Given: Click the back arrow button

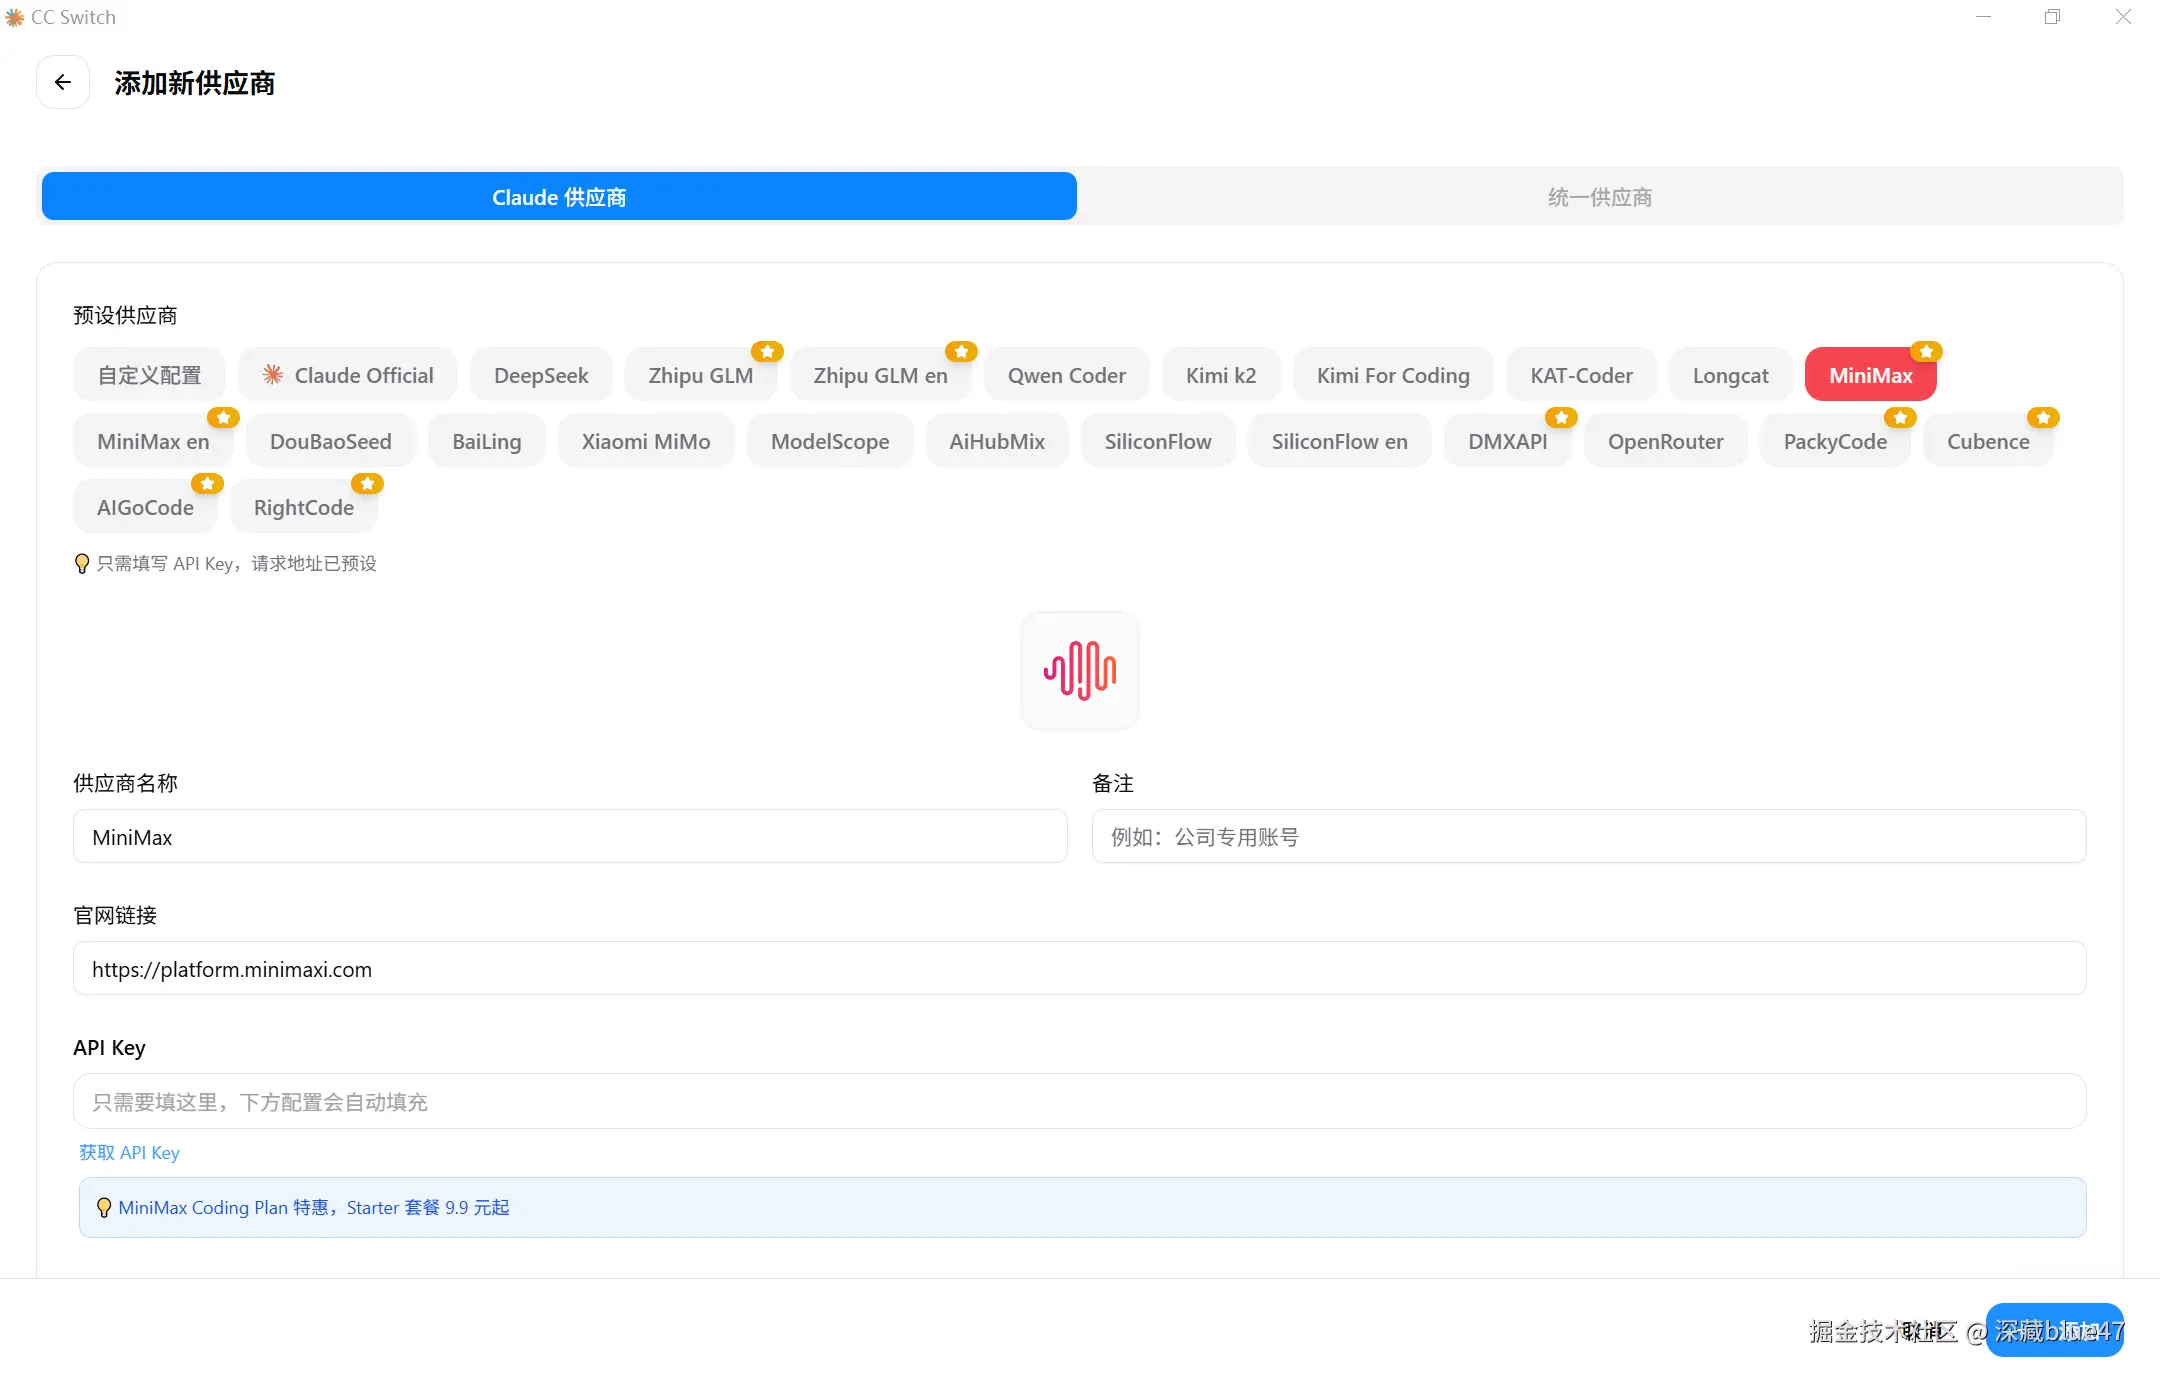Looking at the screenshot, I should tap(63, 82).
